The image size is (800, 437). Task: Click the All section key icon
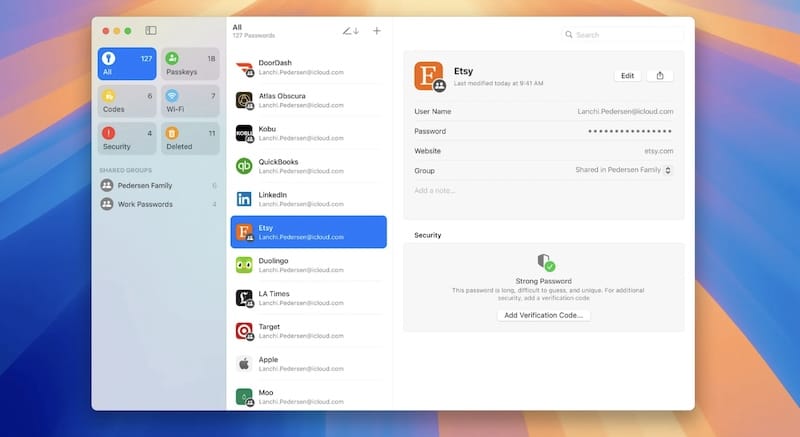(x=108, y=58)
